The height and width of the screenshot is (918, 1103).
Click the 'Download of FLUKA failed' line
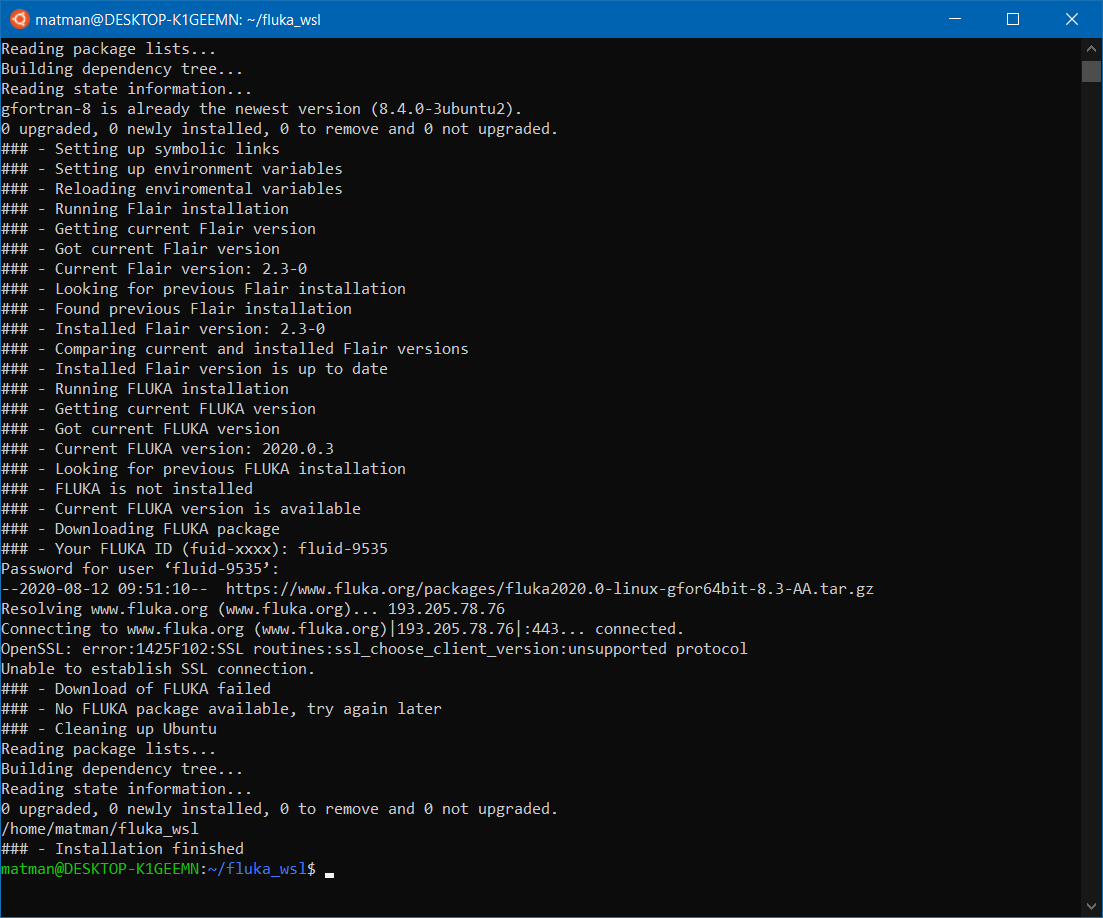click(x=136, y=689)
